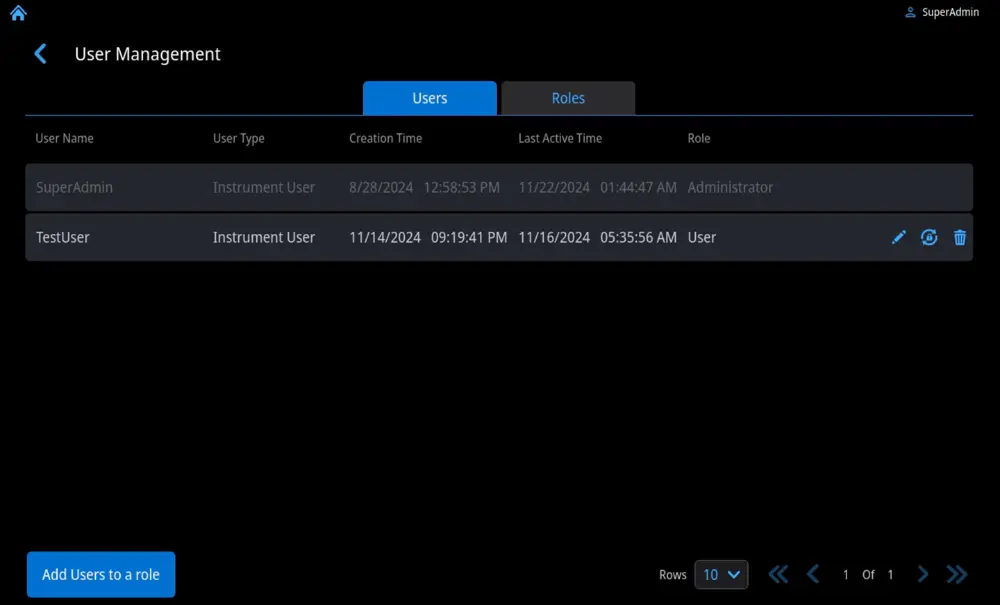Click the User Management title
Screen dimensions: 1000x605
pos(147,54)
